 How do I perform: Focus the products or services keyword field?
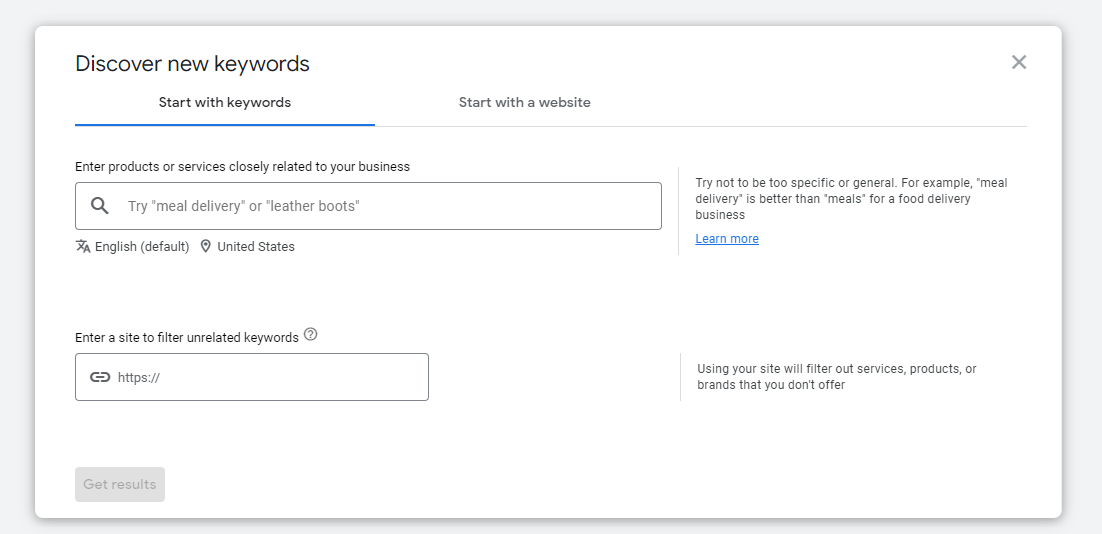tap(390, 206)
